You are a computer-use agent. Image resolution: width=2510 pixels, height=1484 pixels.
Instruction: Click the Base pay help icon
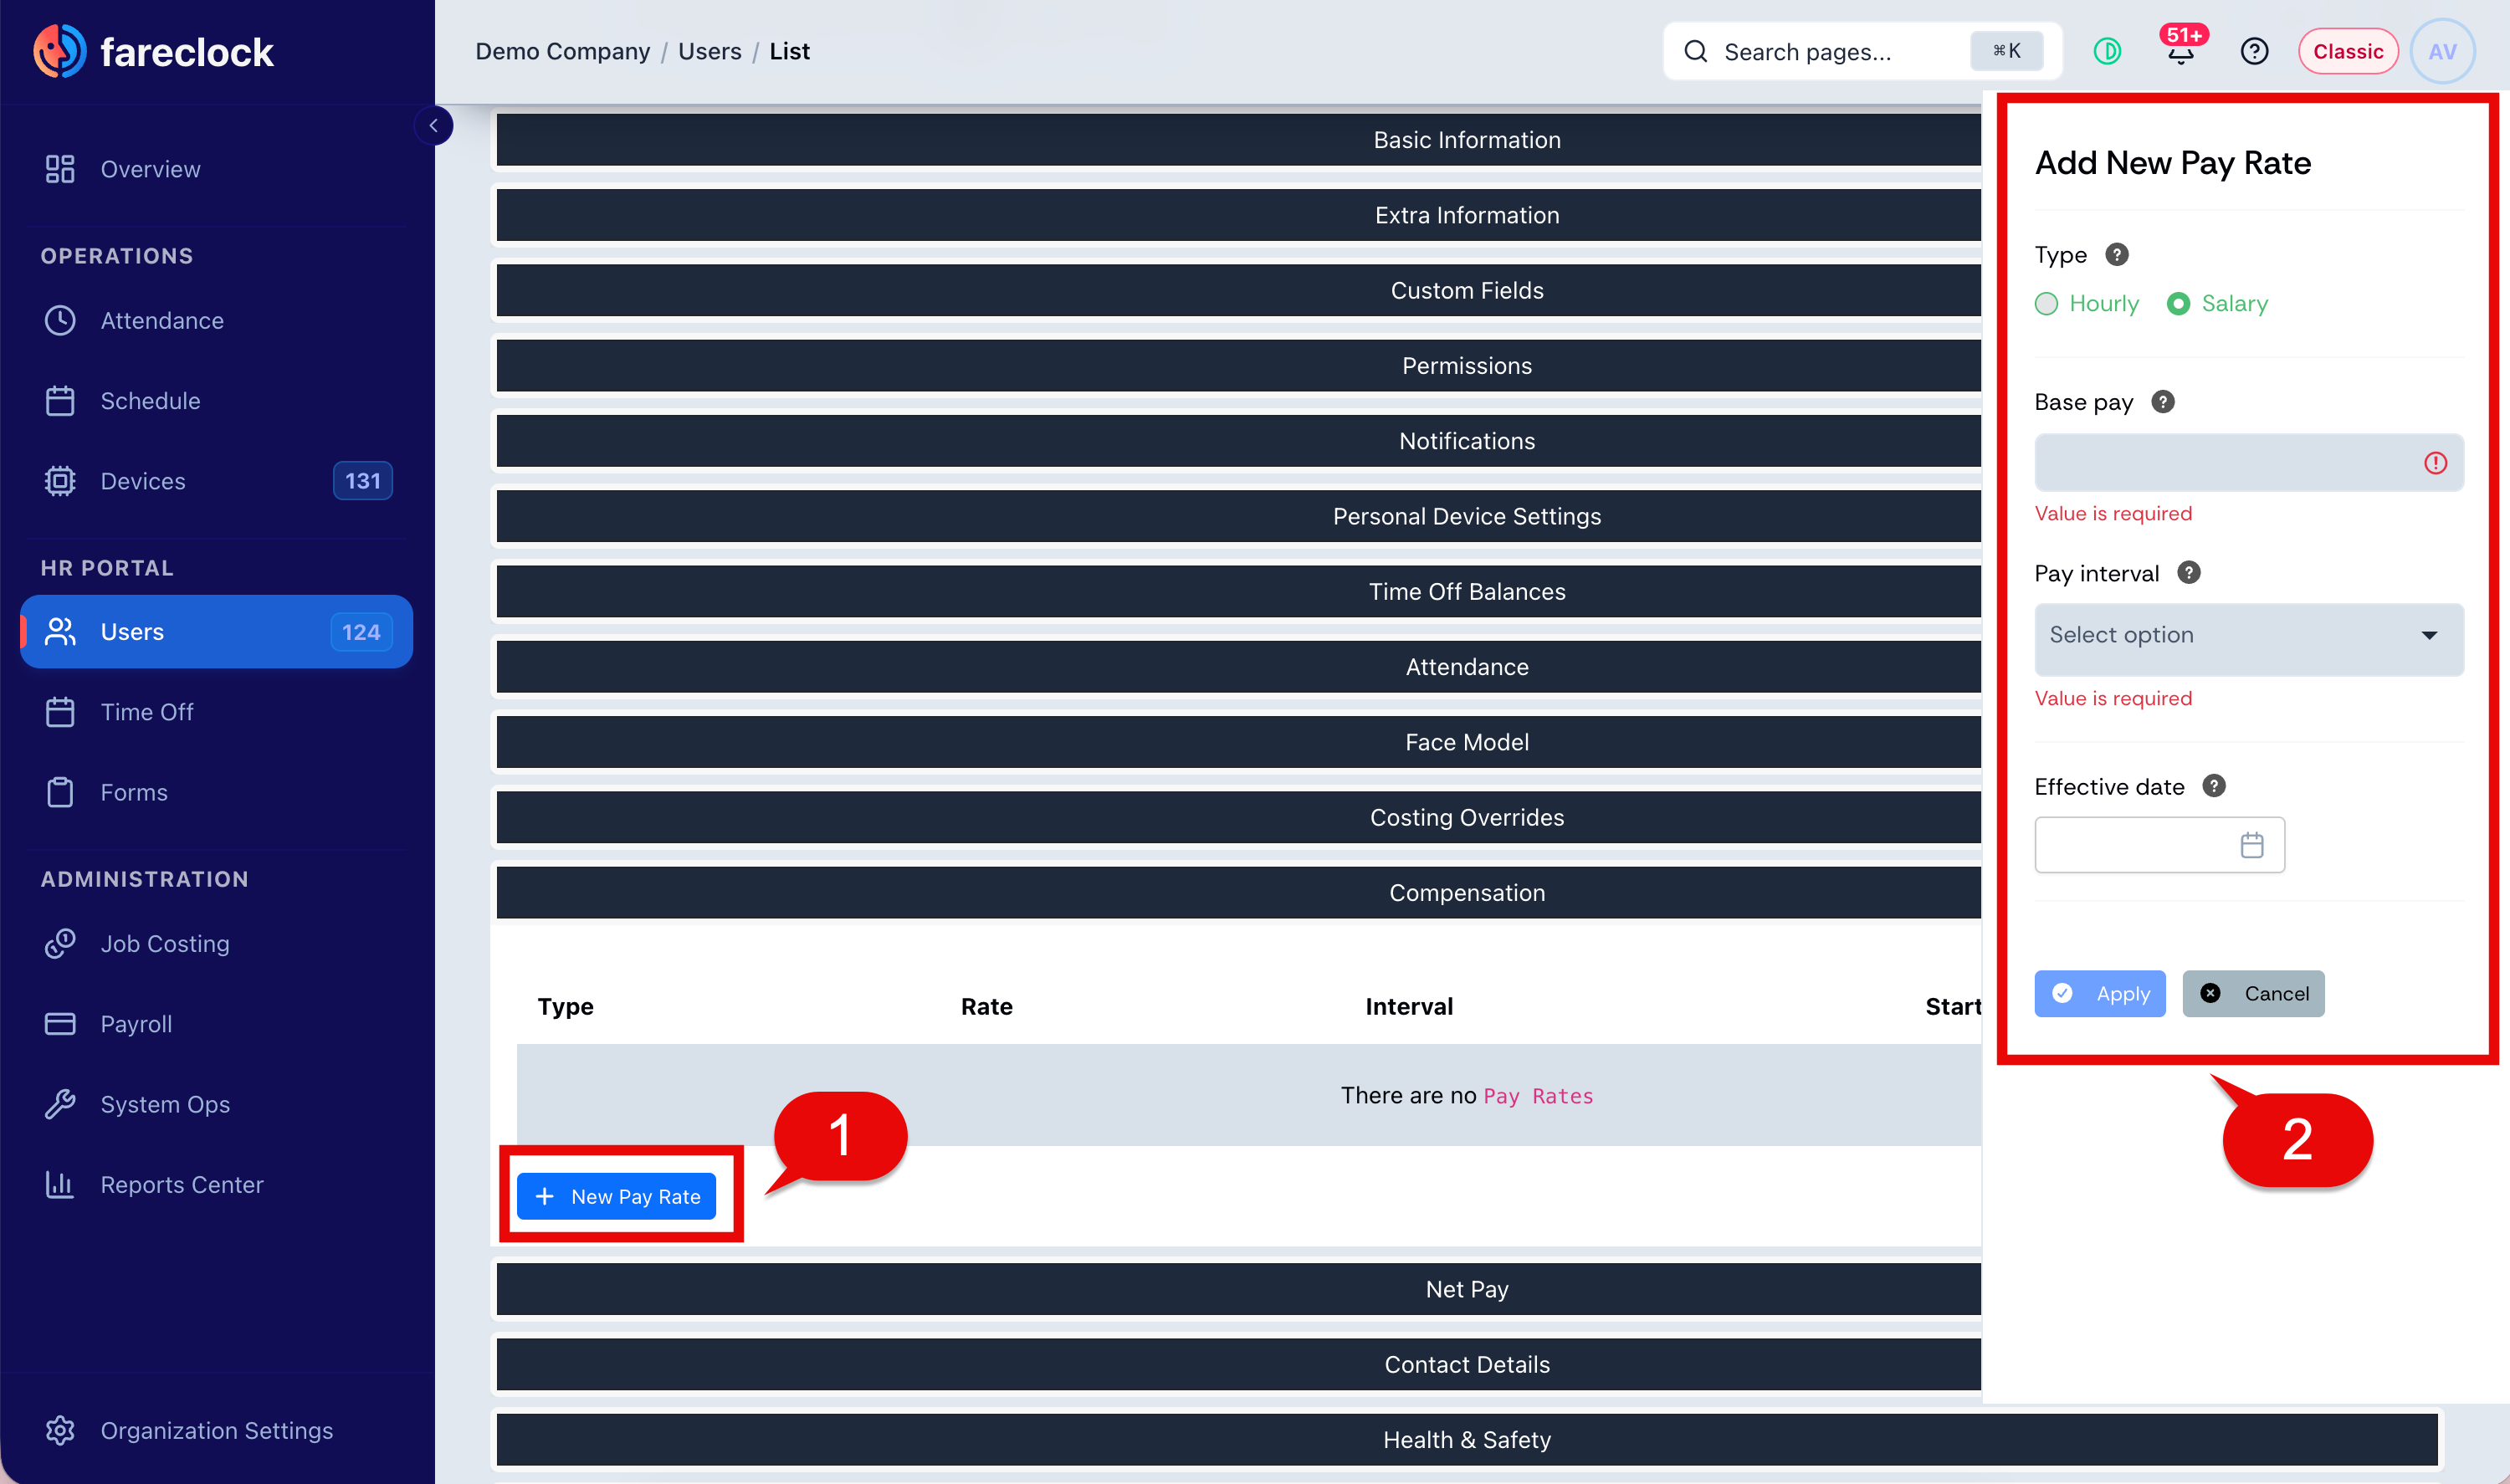(2163, 401)
